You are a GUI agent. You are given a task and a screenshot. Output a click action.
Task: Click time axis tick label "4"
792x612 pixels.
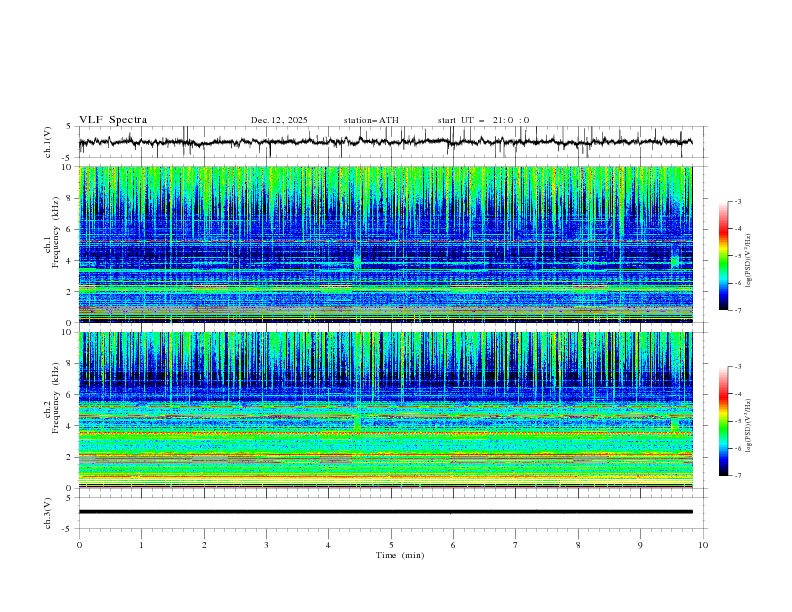coord(328,545)
